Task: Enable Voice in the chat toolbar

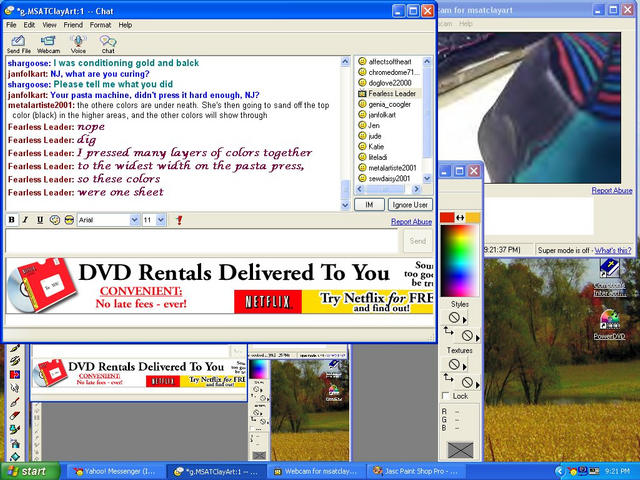Action: click(x=78, y=44)
